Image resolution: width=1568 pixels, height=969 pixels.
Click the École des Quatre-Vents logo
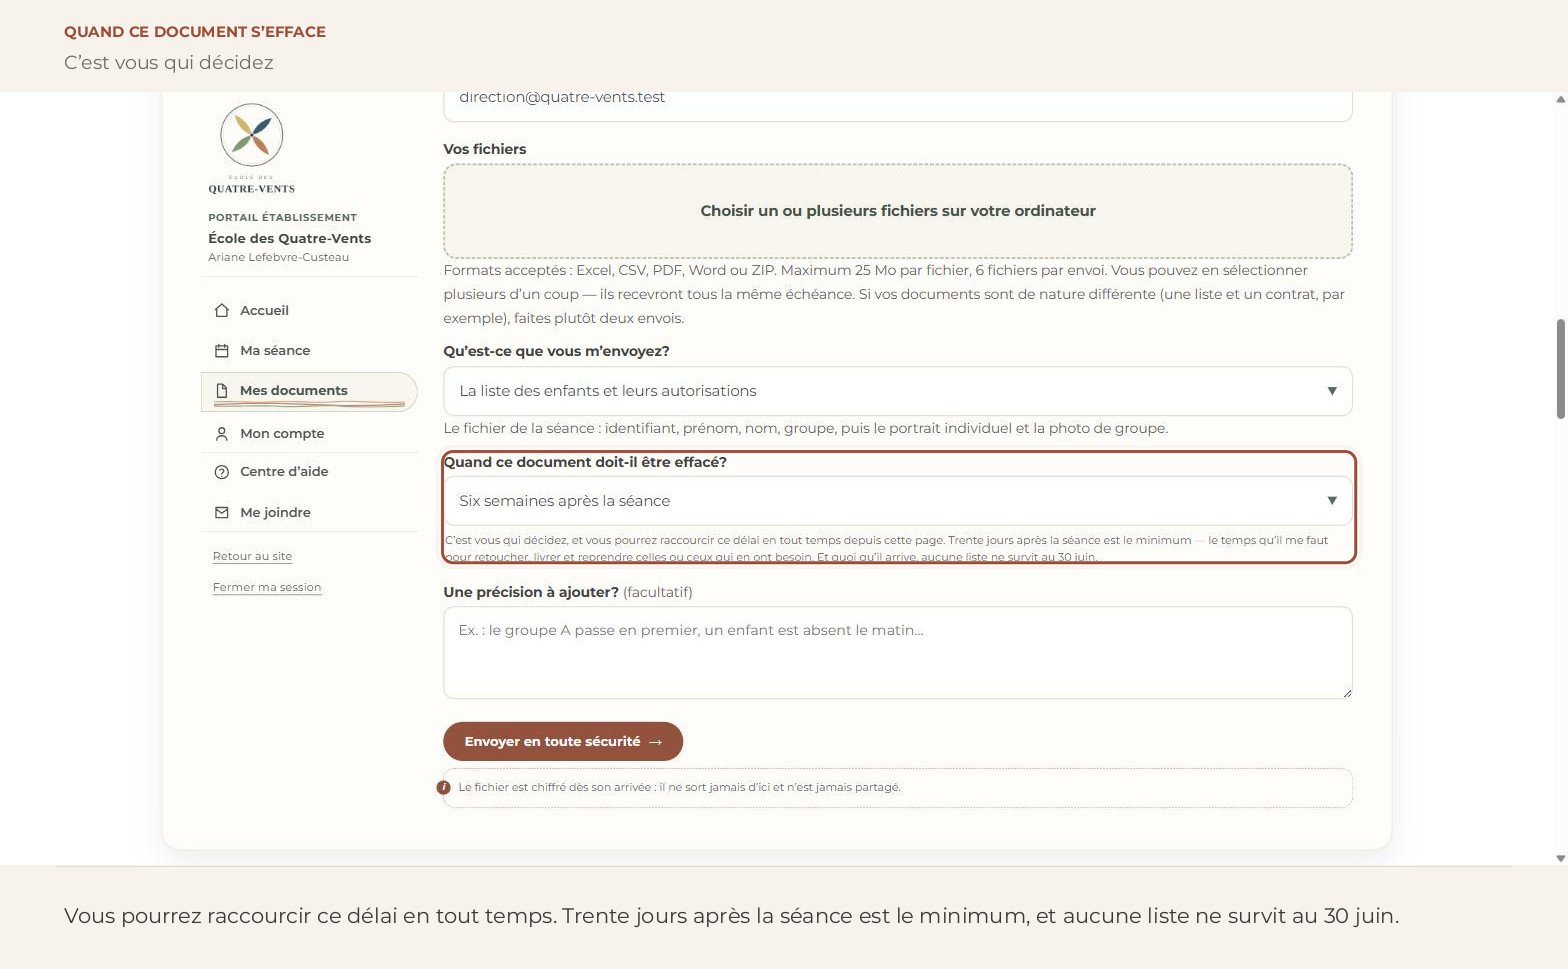(x=252, y=149)
